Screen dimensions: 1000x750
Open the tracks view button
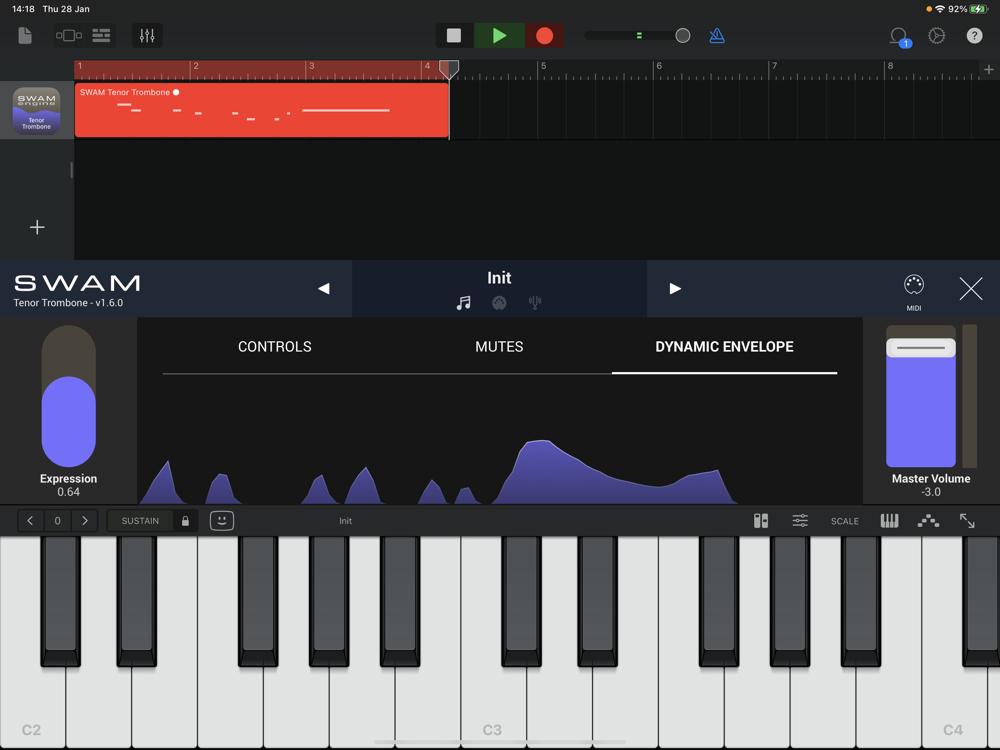(101, 36)
